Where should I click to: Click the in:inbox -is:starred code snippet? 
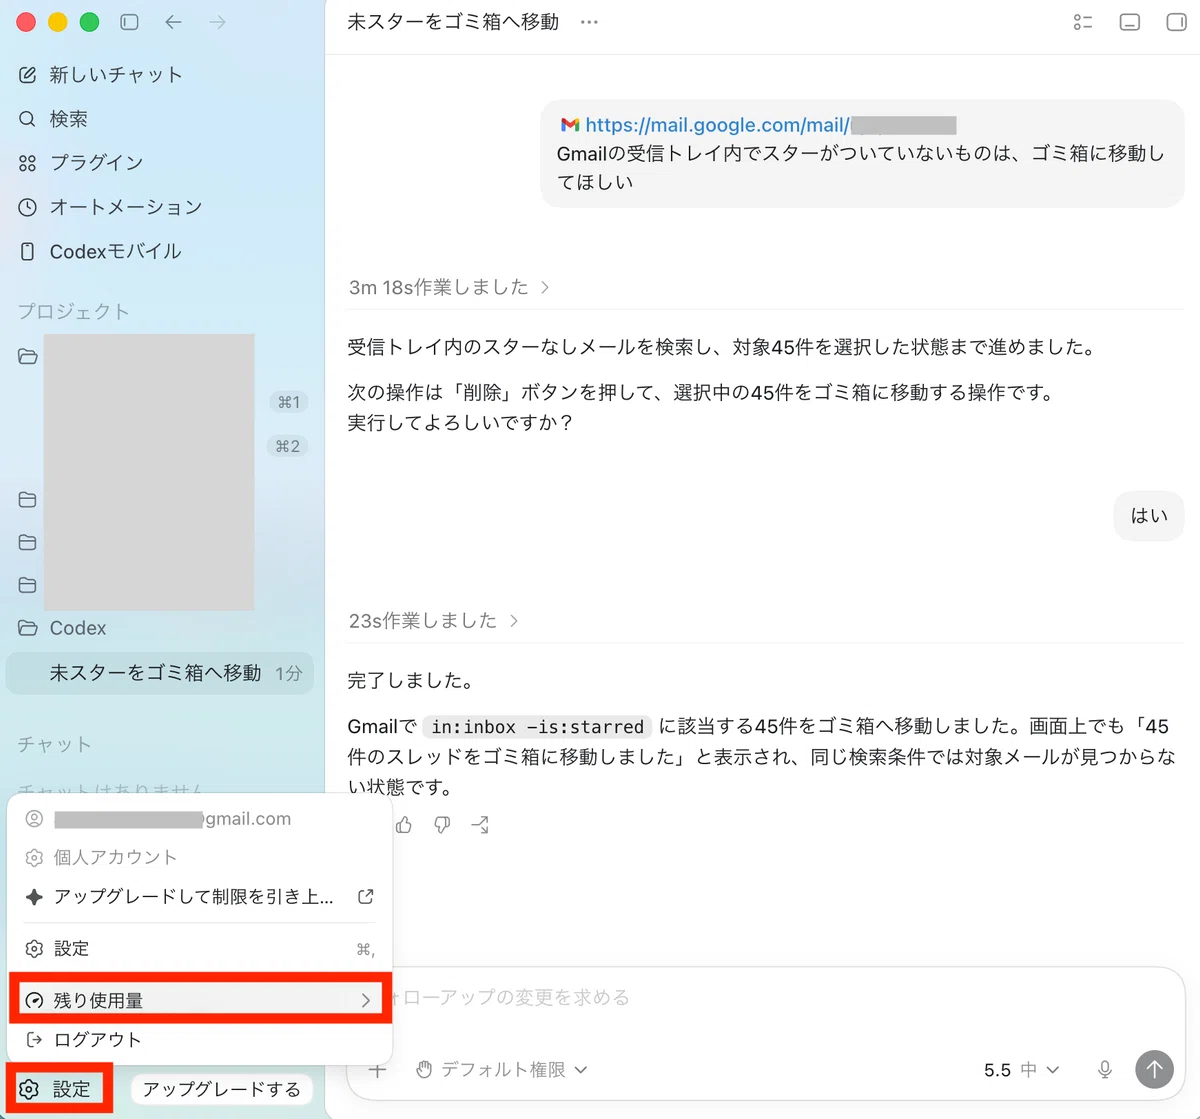coord(538,727)
